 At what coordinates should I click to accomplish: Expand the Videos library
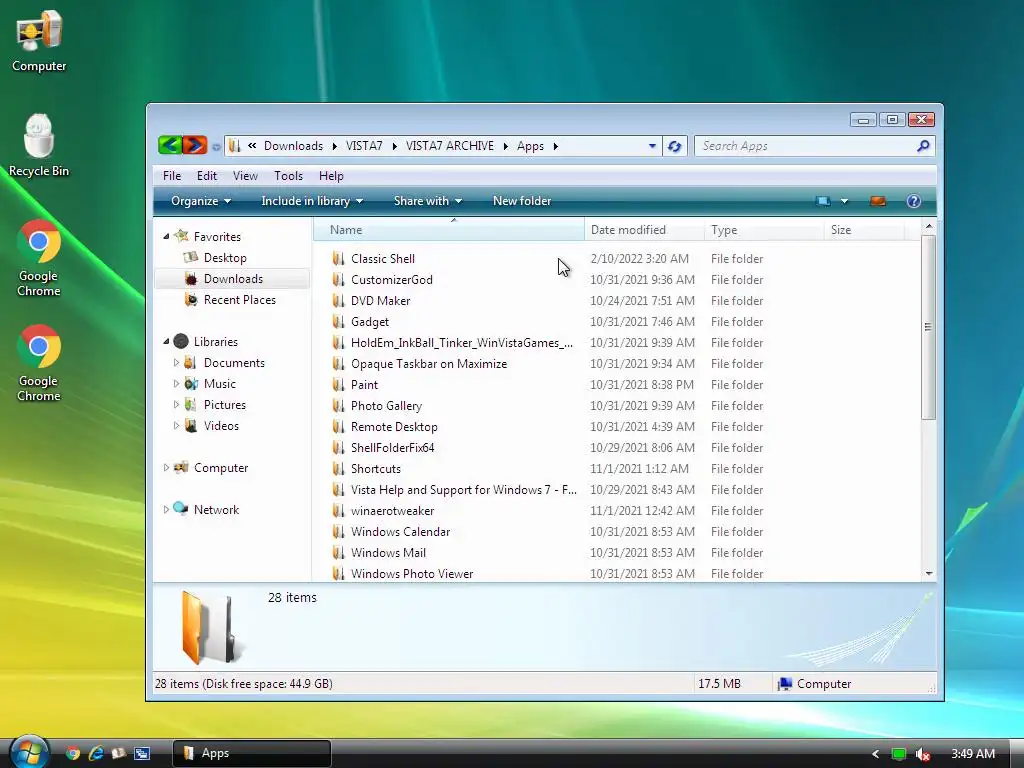(x=176, y=425)
